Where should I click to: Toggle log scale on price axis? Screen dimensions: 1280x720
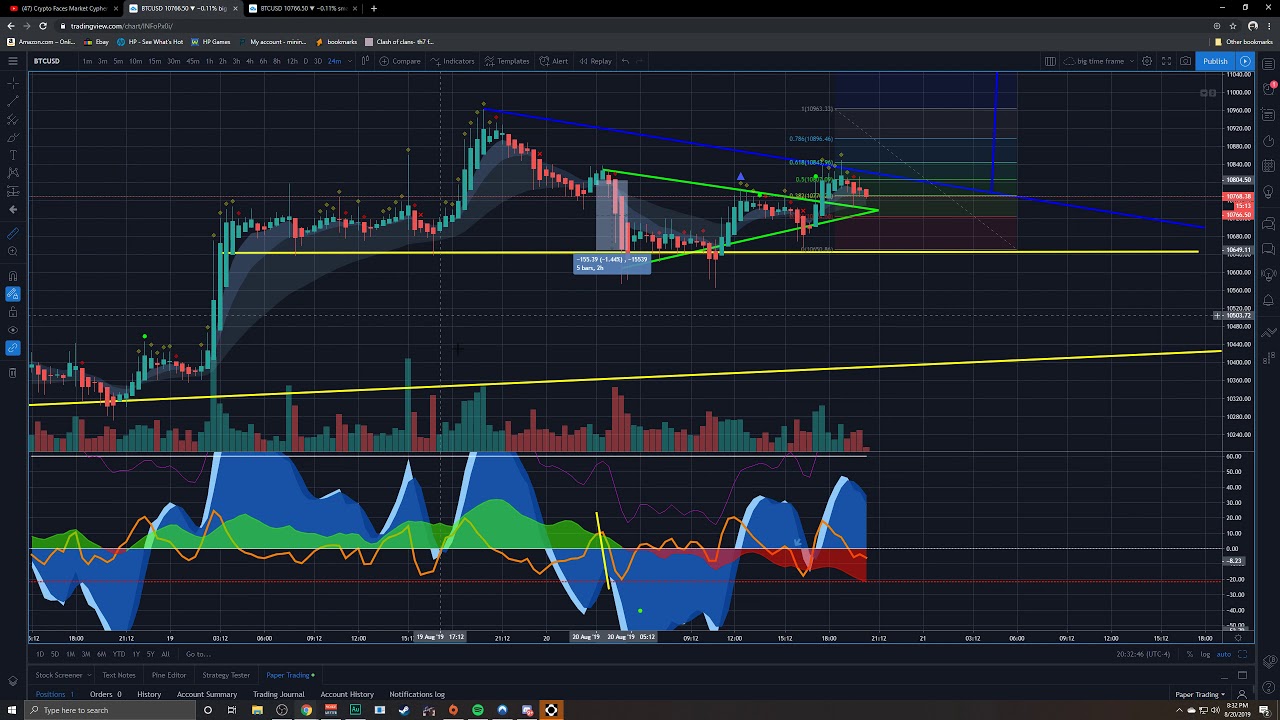tap(1205, 654)
